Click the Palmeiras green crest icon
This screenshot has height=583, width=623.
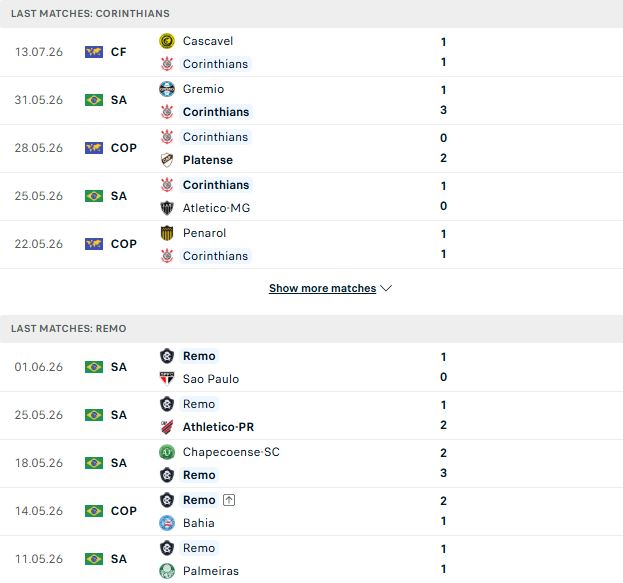167,571
